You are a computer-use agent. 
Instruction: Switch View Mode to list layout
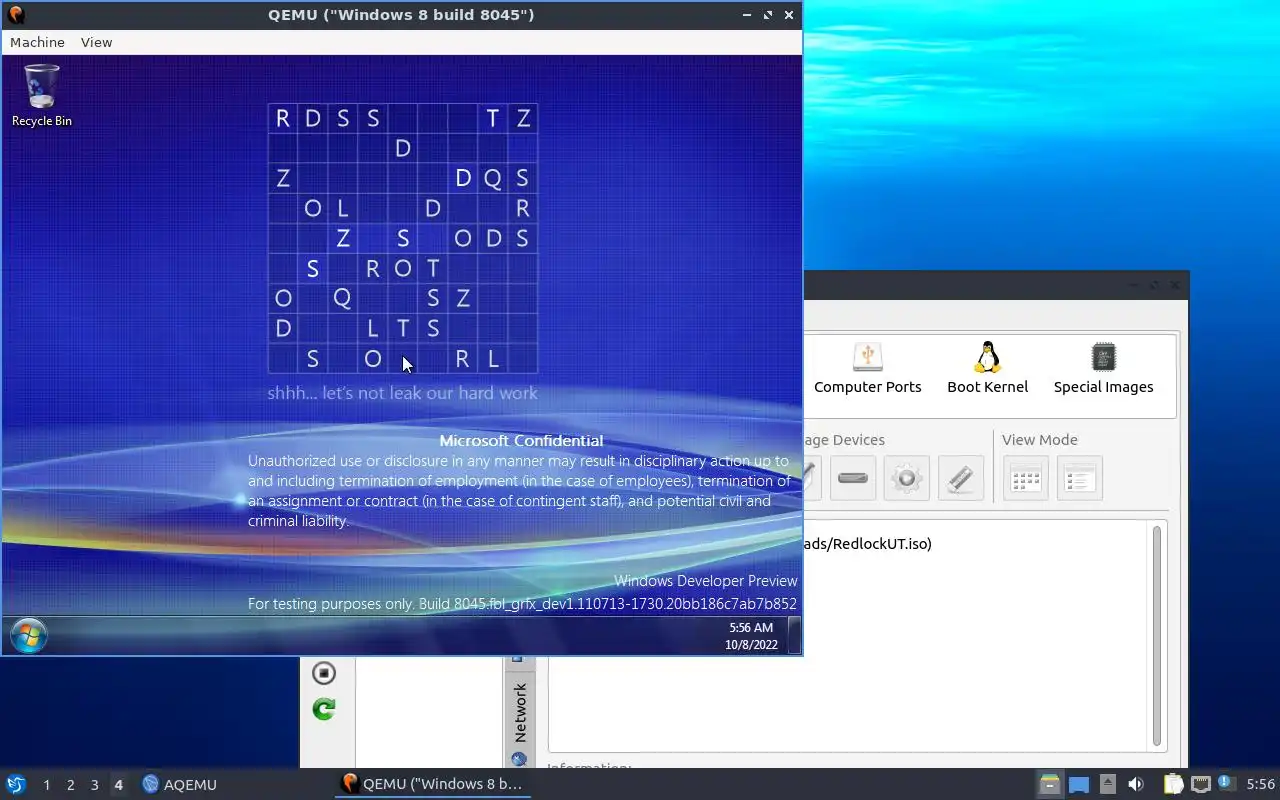pos(1079,478)
